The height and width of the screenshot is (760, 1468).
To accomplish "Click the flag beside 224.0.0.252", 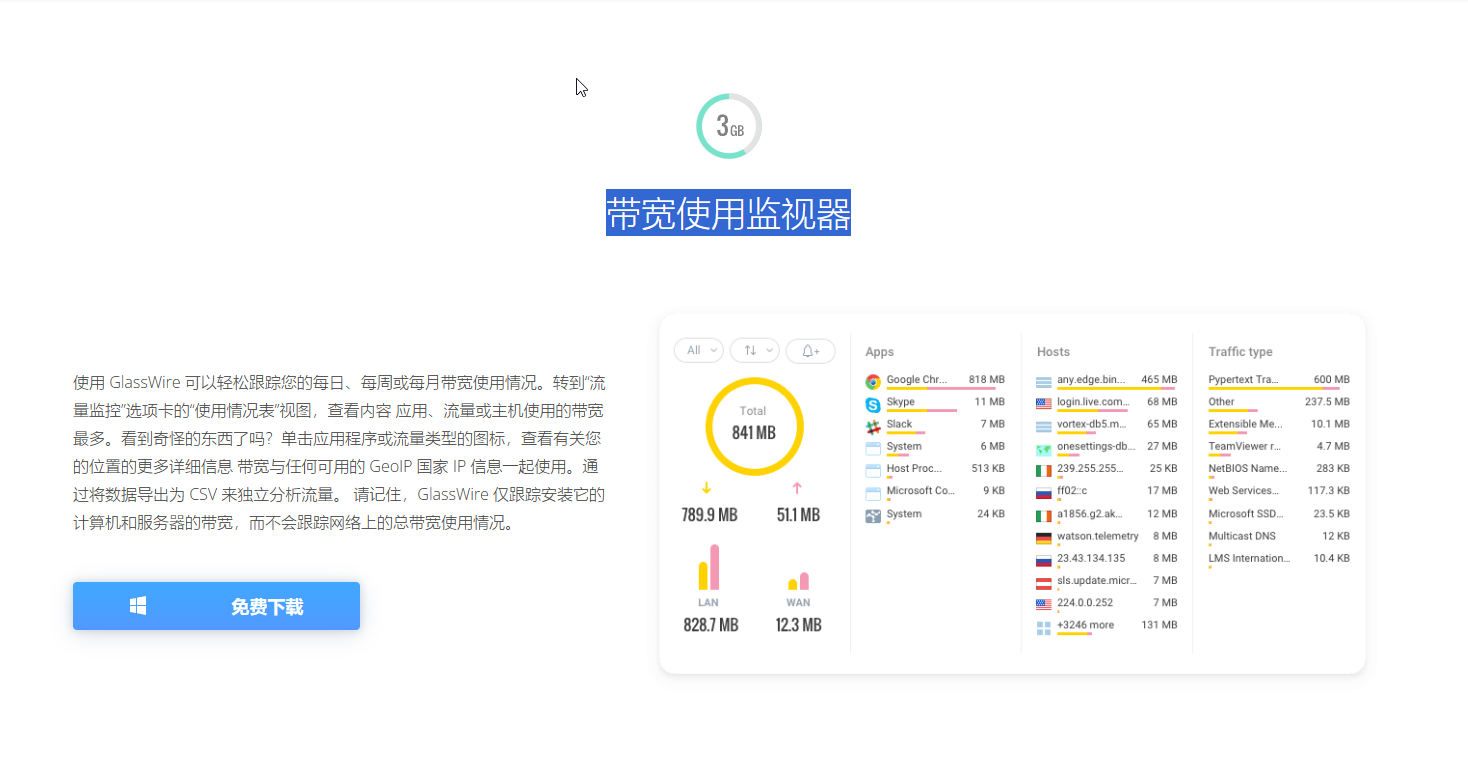I will (1044, 604).
